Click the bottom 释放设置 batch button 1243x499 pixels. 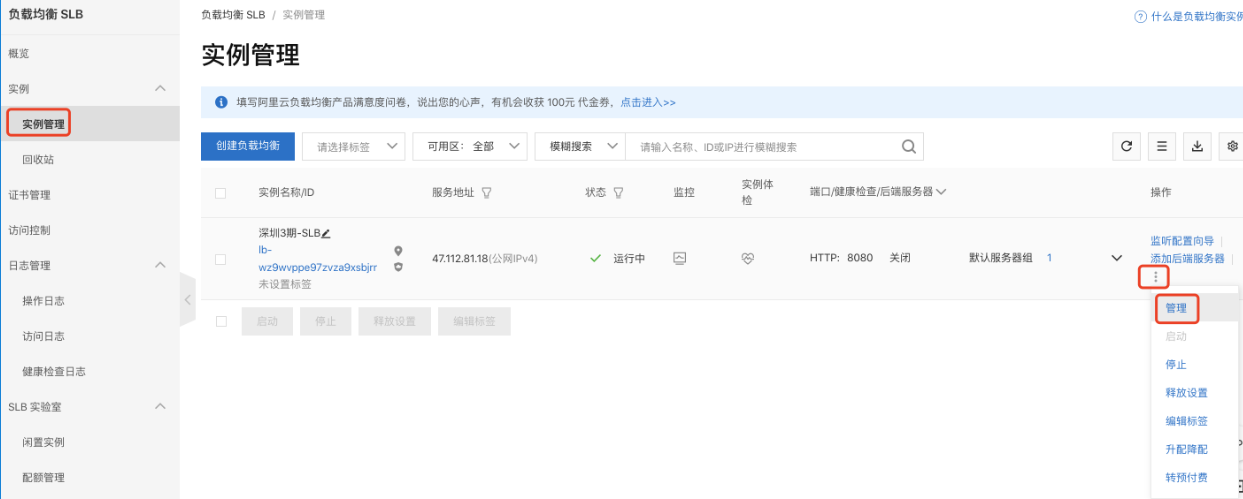395,321
